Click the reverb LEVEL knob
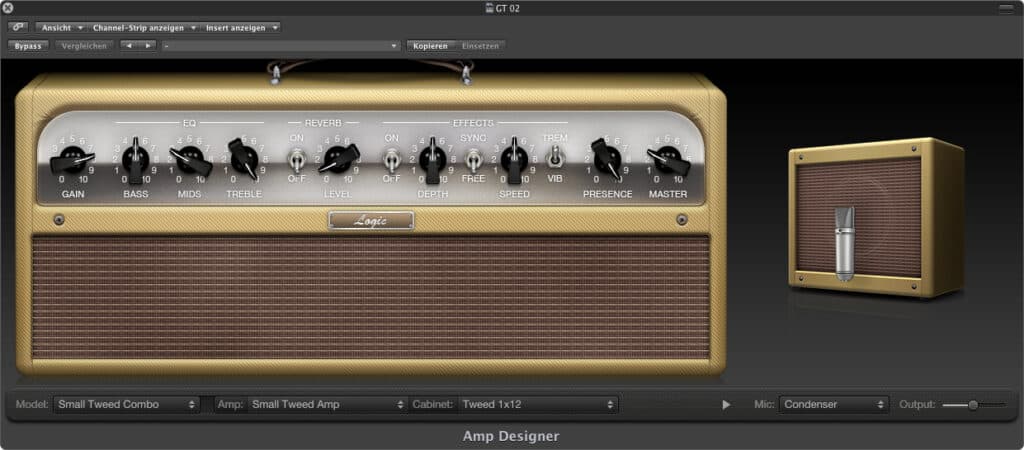The image size is (1024, 450). point(338,159)
